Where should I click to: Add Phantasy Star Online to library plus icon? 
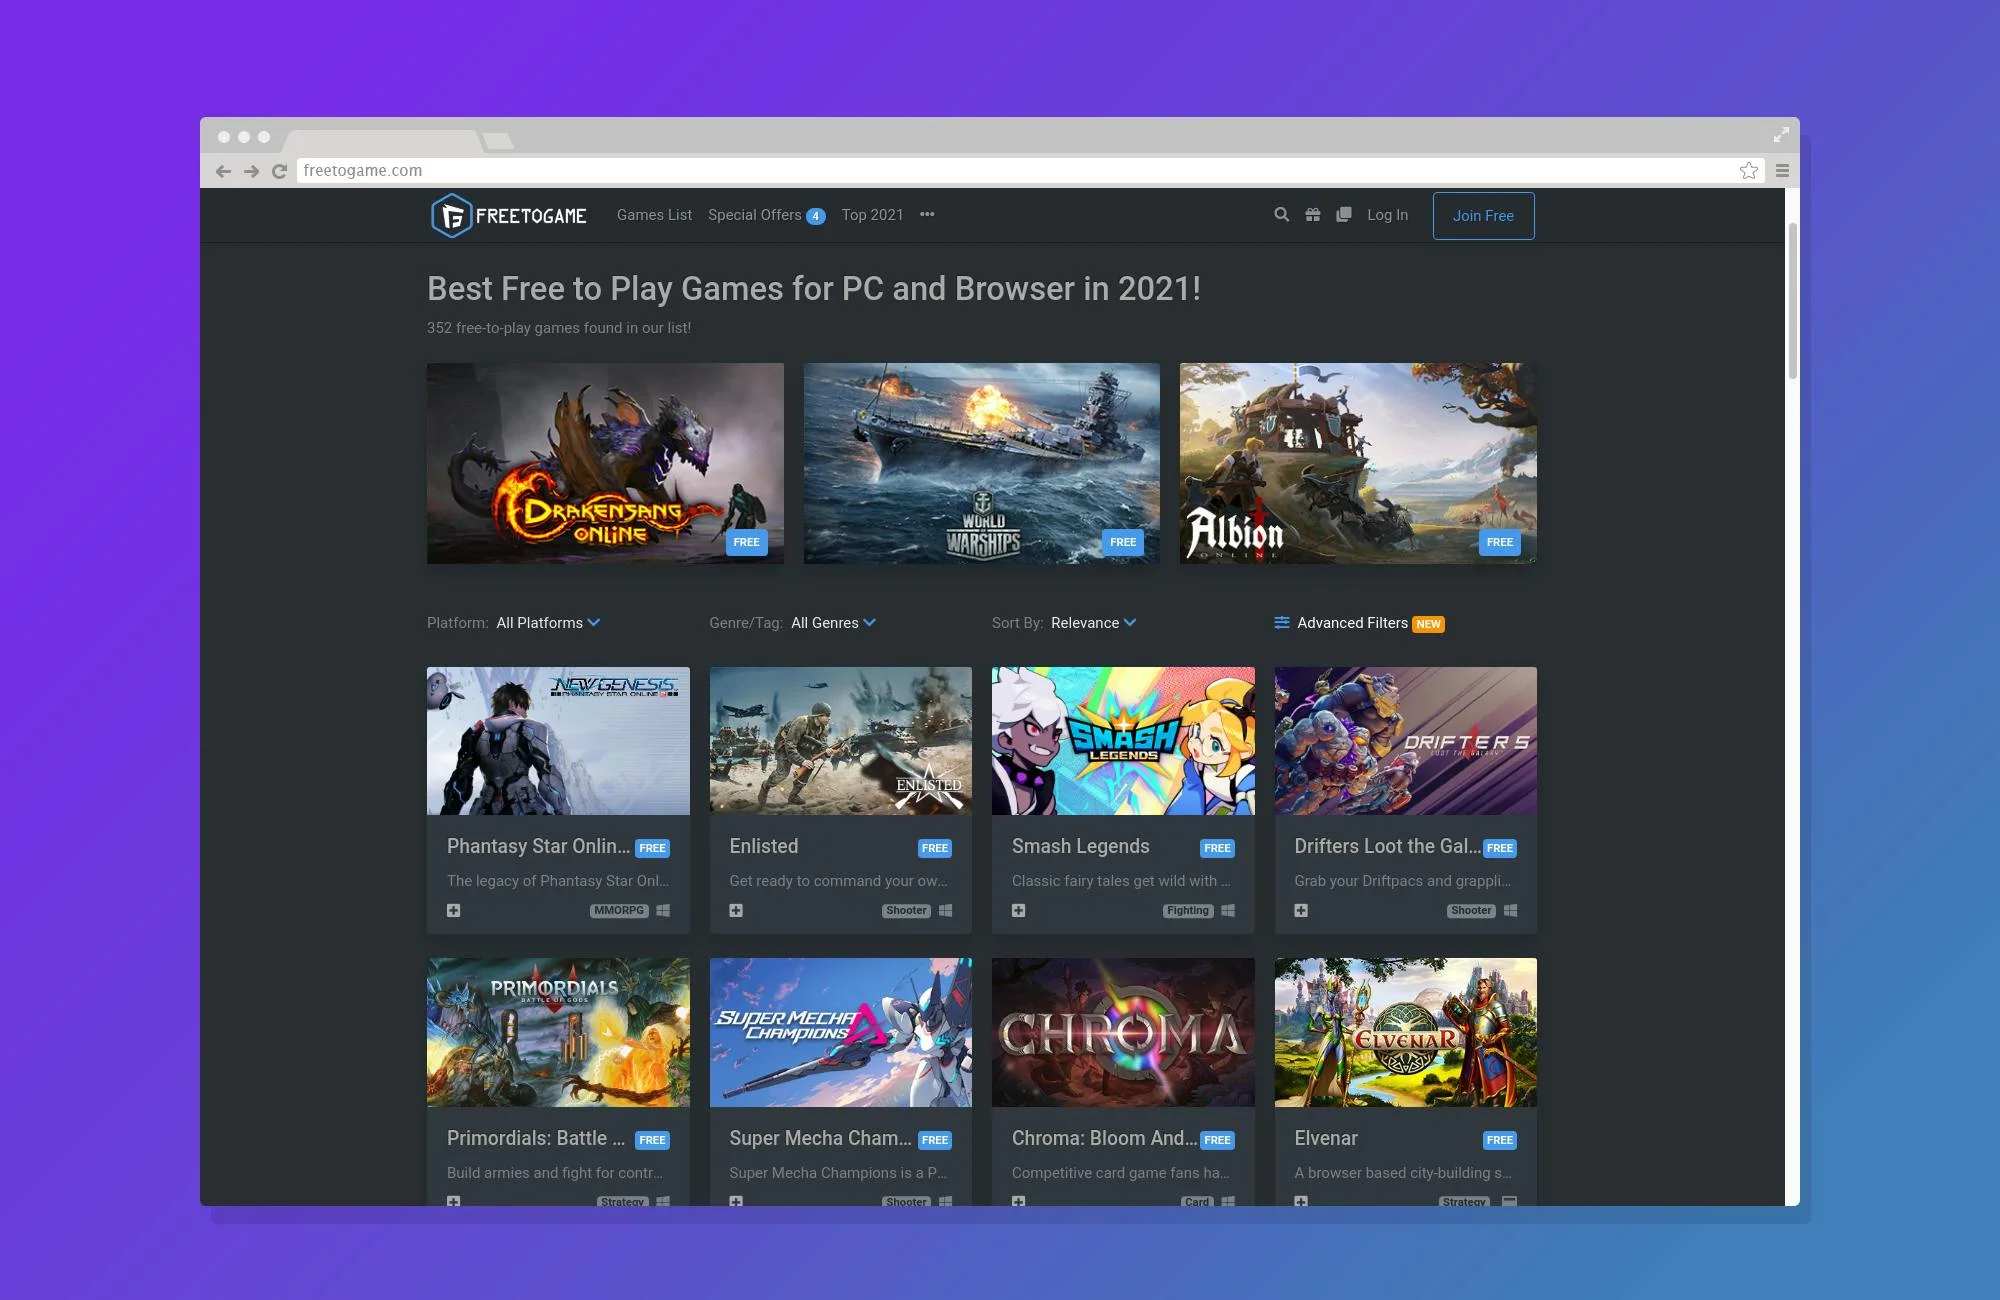click(454, 910)
